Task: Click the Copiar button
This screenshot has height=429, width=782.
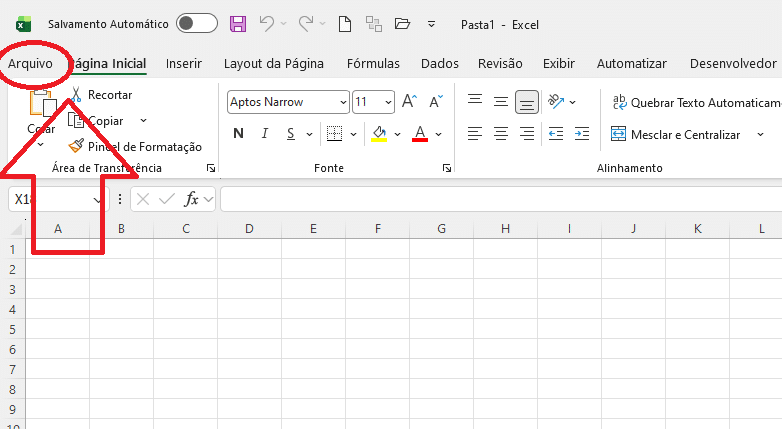Action: pos(96,121)
